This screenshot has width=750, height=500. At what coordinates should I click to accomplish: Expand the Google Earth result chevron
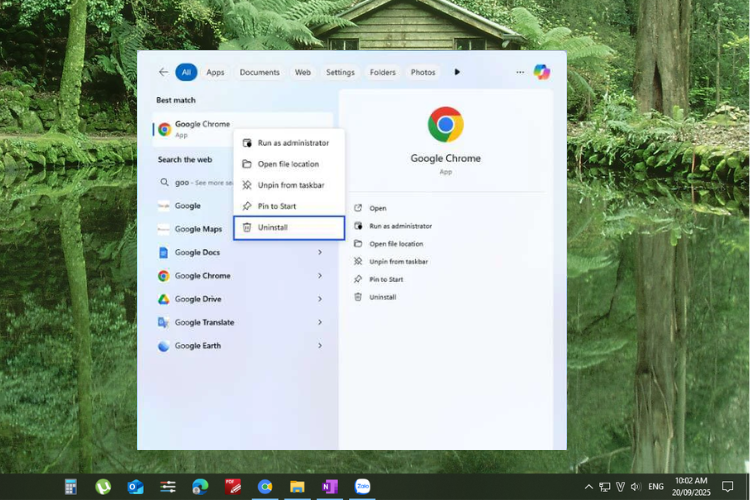point(320,346)
